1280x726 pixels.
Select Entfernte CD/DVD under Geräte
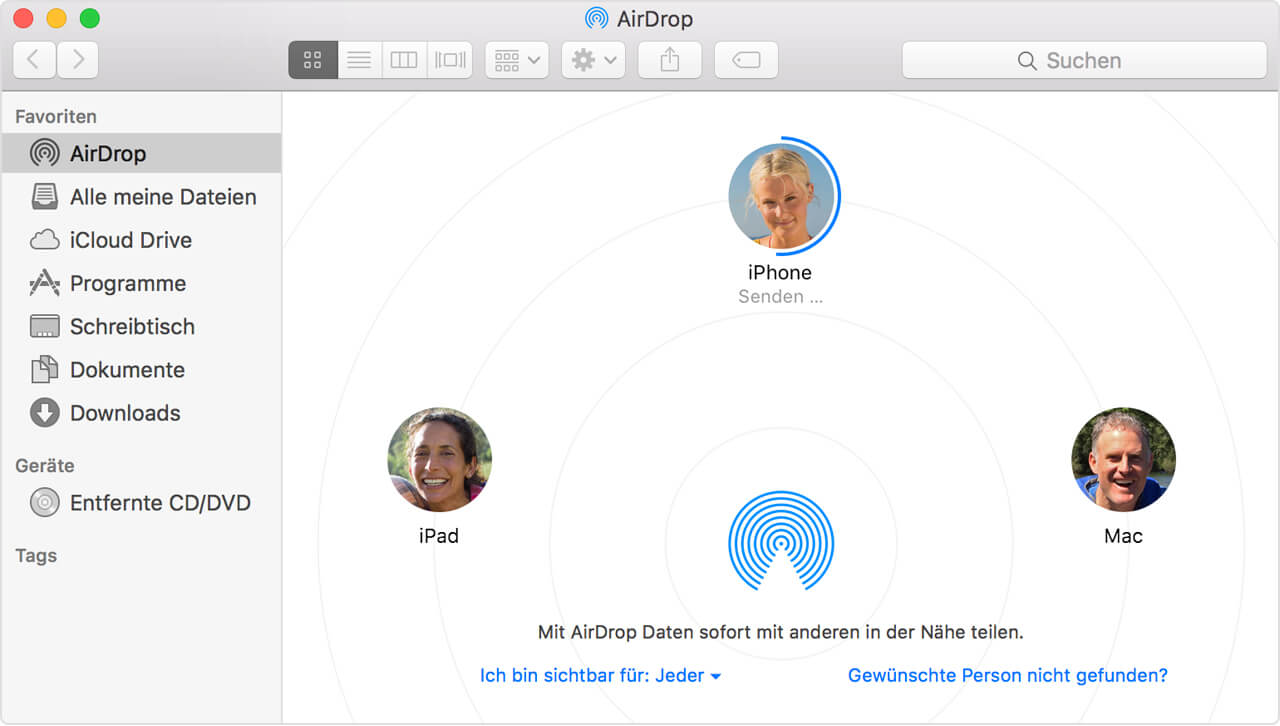pos(160,503)
